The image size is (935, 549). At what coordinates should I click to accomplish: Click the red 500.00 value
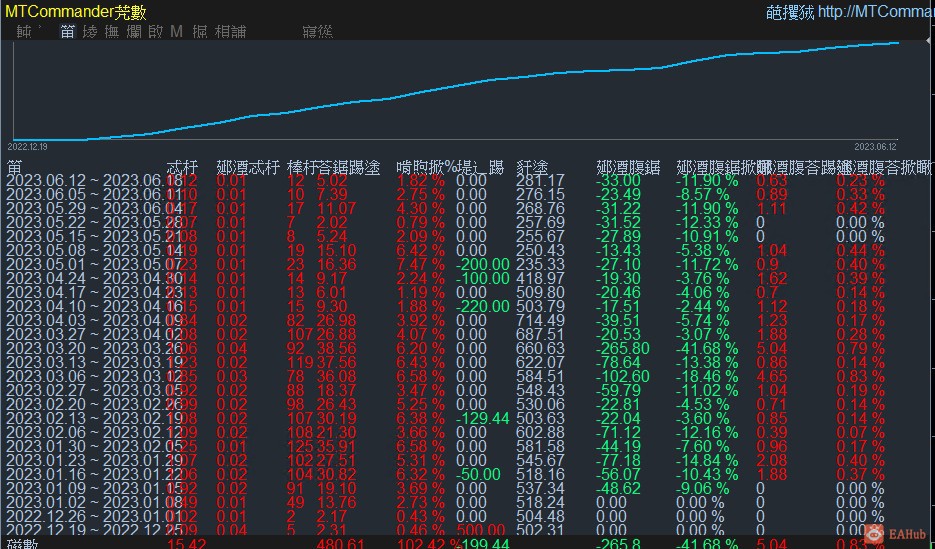(482, 529)
